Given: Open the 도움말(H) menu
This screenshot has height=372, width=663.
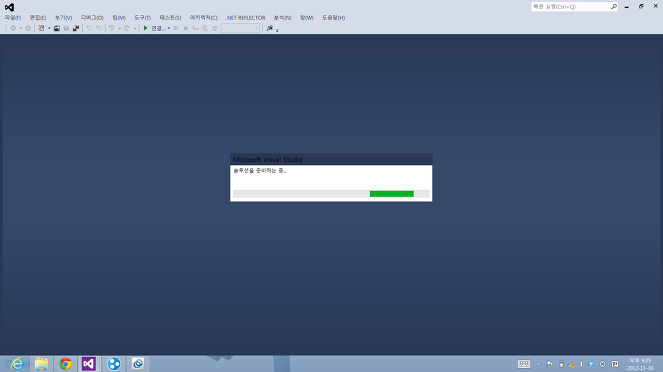Looking at the screenshot, I should pyautogui.click(x=334, y=18).
